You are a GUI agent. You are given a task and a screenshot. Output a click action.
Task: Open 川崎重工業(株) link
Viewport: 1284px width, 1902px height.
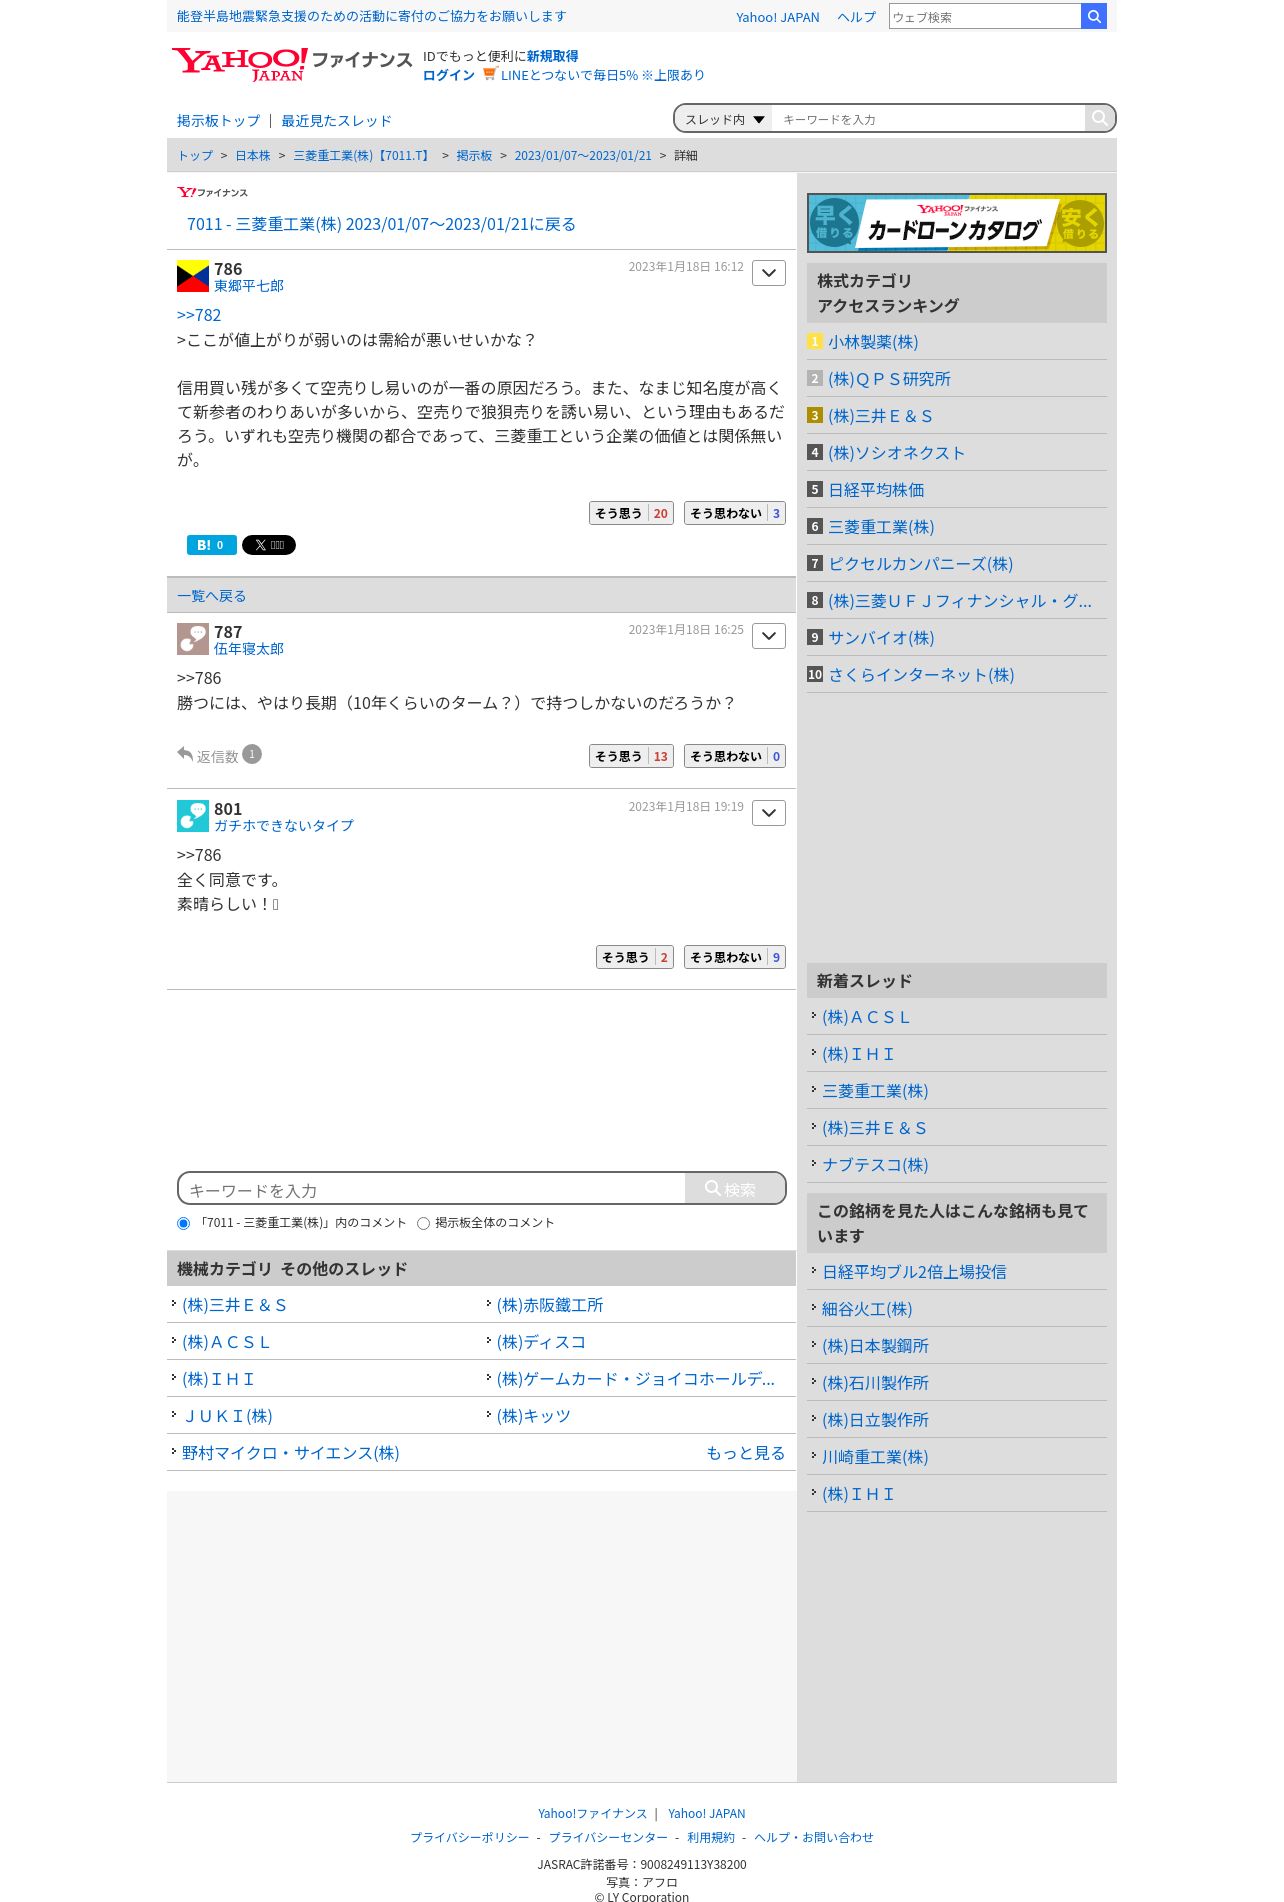coord(875,1457)
